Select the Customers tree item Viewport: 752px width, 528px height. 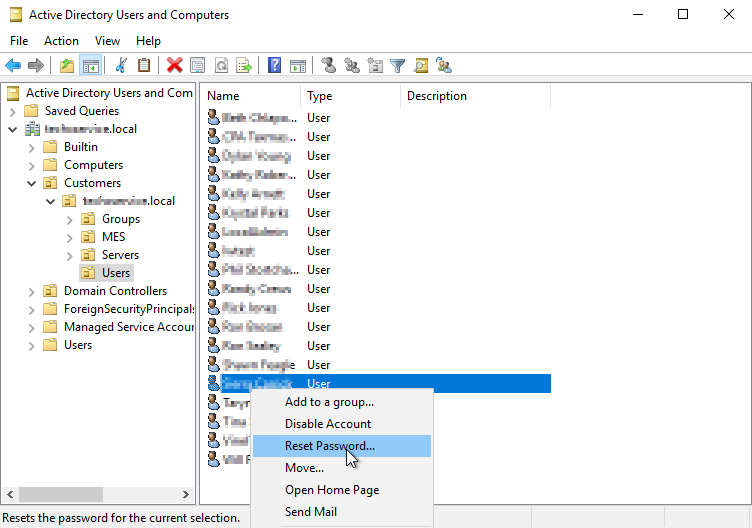pos(93,183)
